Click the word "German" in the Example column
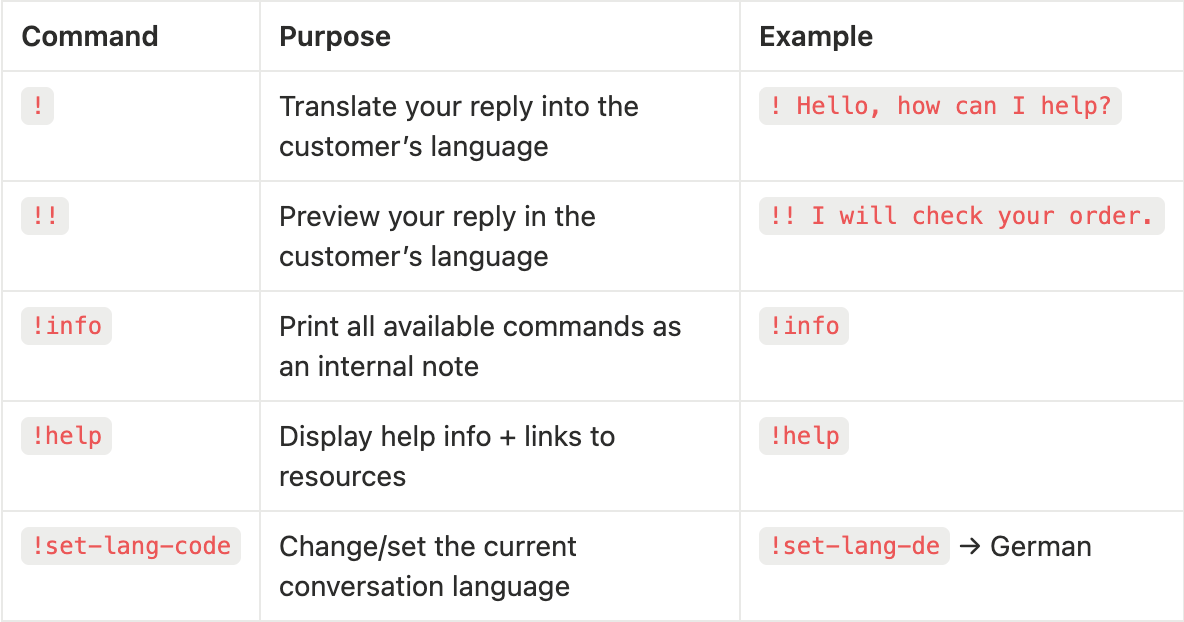The height and width of the screenshot is (622, 1184). (1040, 547)
